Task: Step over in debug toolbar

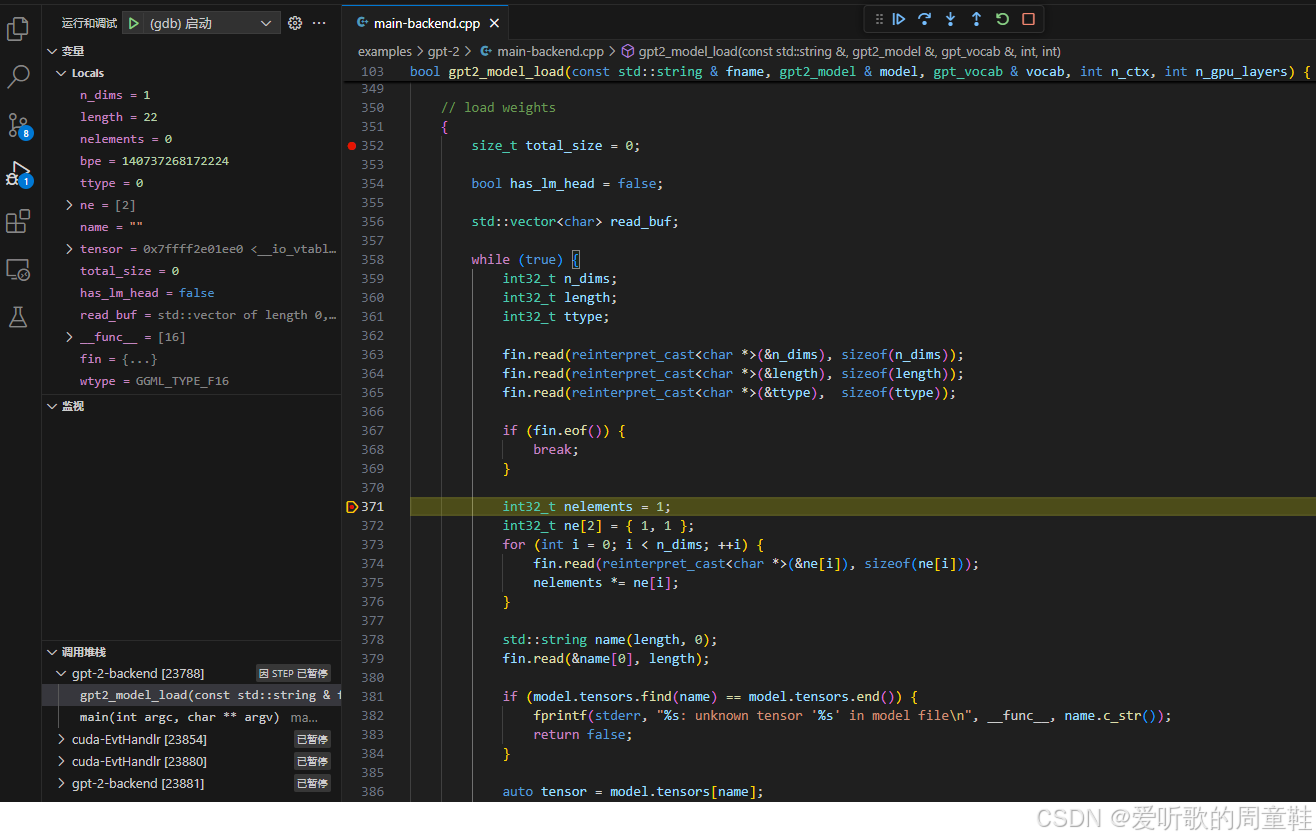Action: point(925,19)
